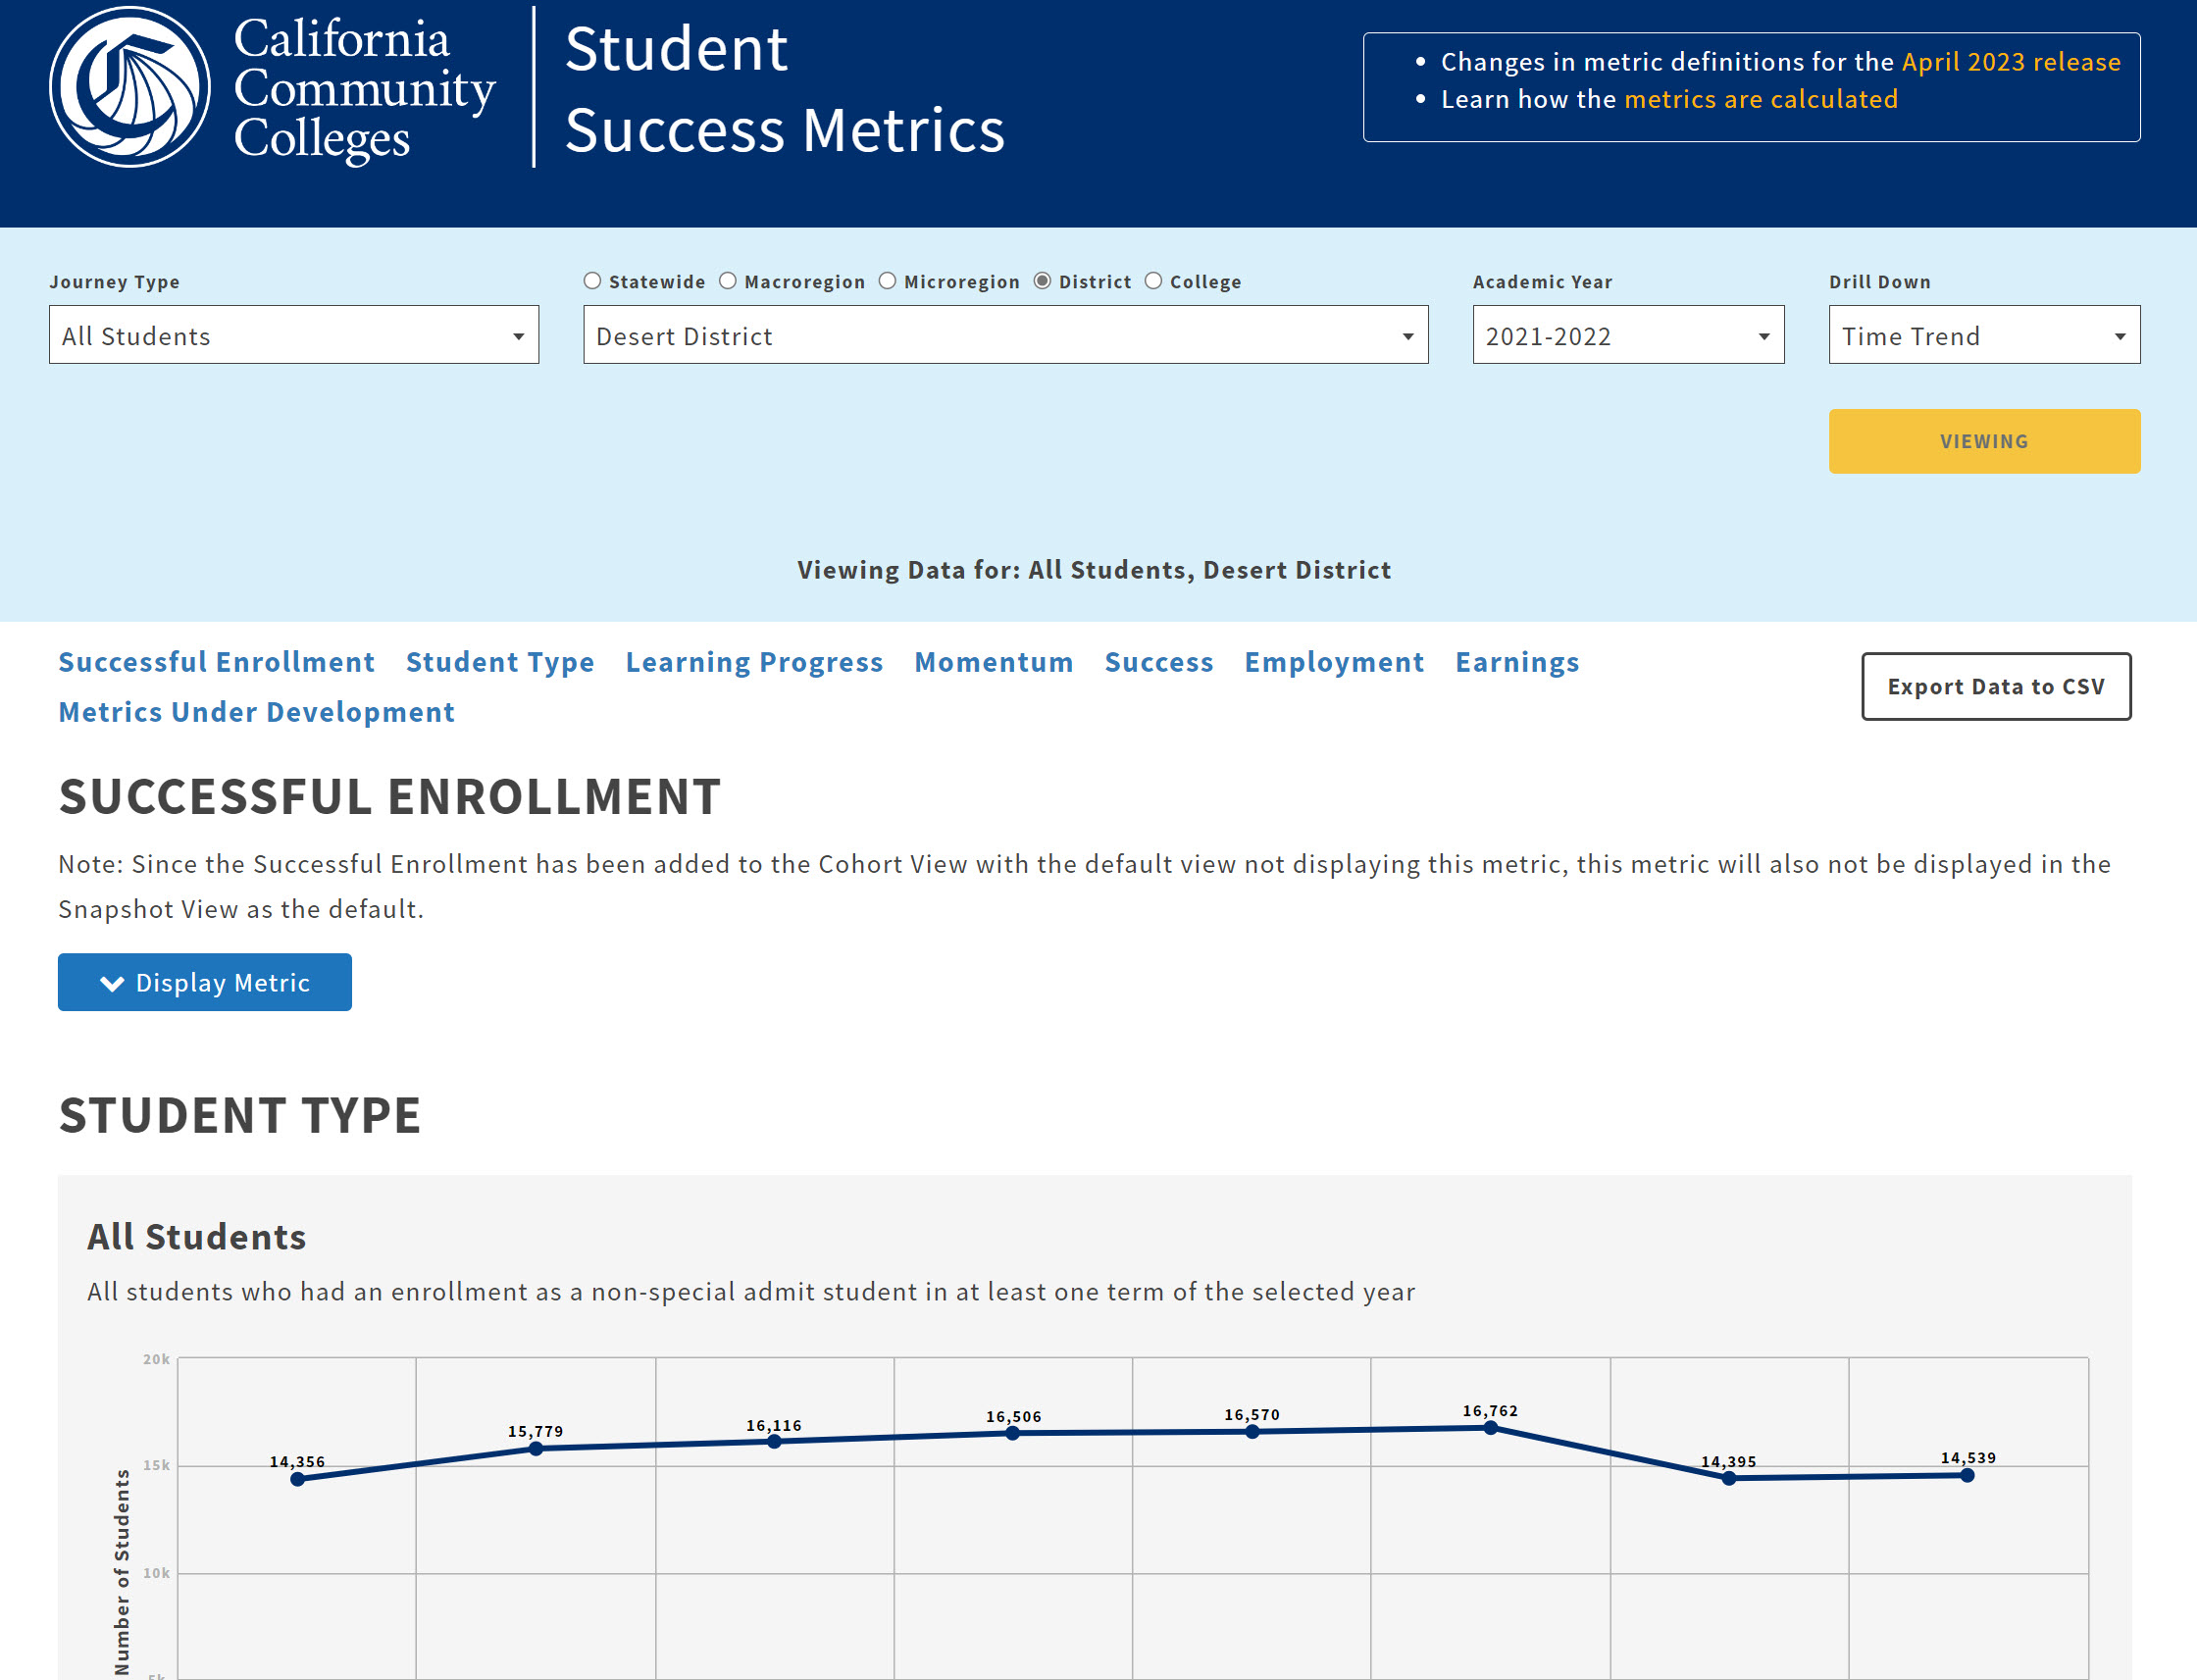Expand the Display Metric section

tap(205, 982)
